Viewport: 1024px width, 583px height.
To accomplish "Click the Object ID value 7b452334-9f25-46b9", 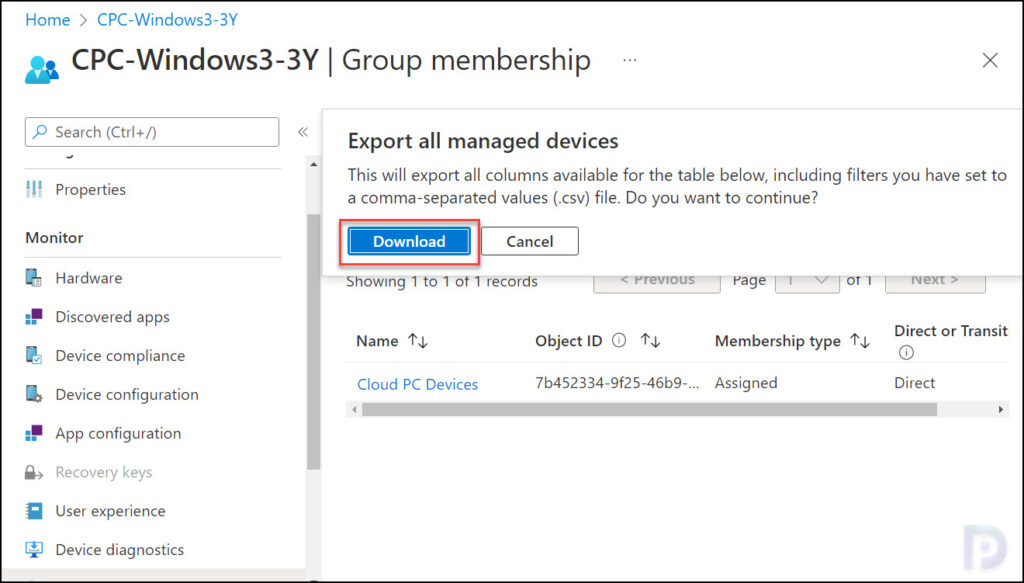I will pyautogui.click(x=617, y=383).
